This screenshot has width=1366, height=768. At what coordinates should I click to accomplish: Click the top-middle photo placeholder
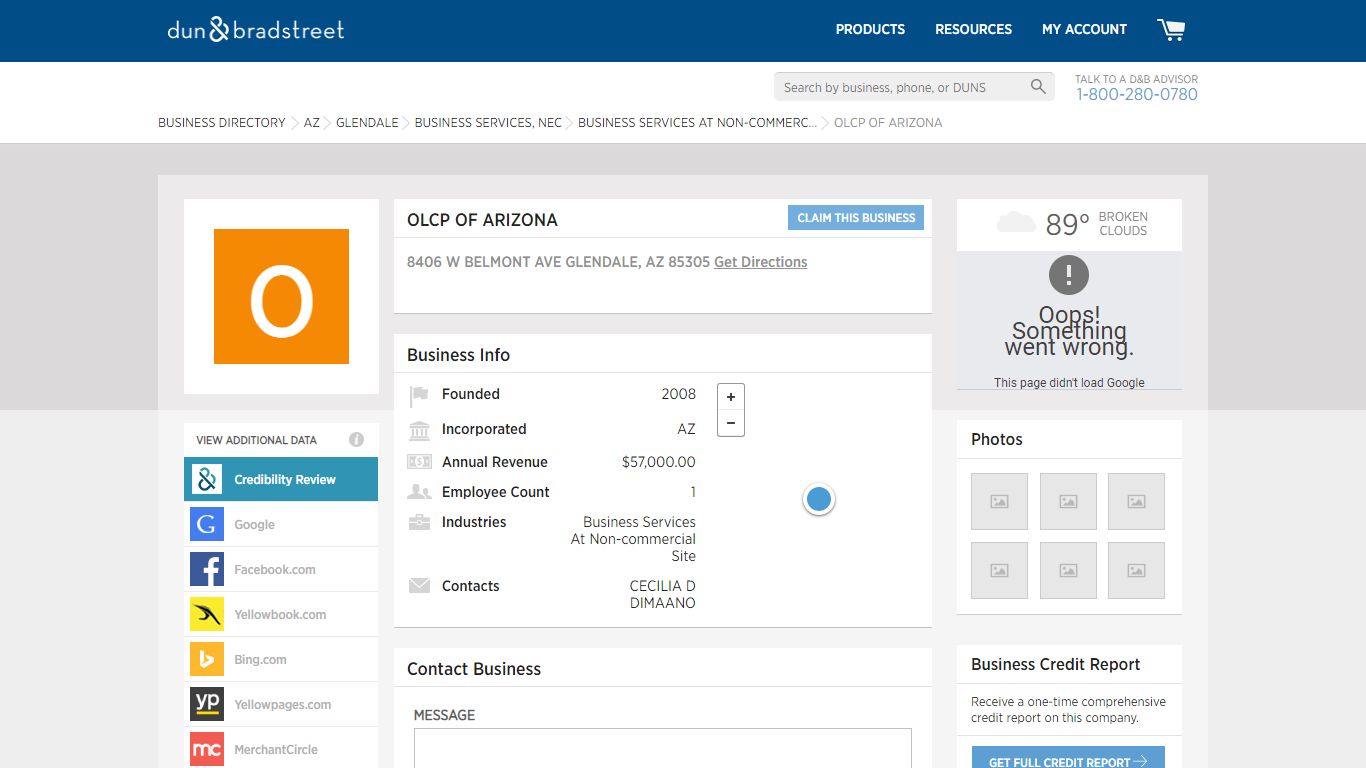[x=1068, y=501]
